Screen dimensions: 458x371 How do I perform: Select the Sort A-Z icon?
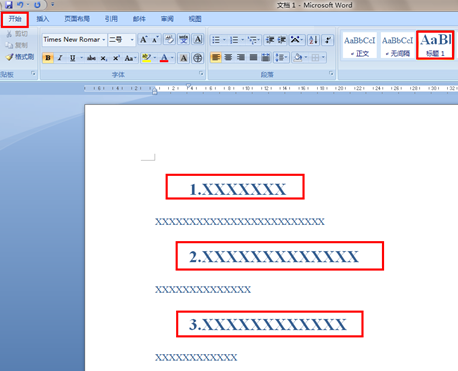coord(313,40)
